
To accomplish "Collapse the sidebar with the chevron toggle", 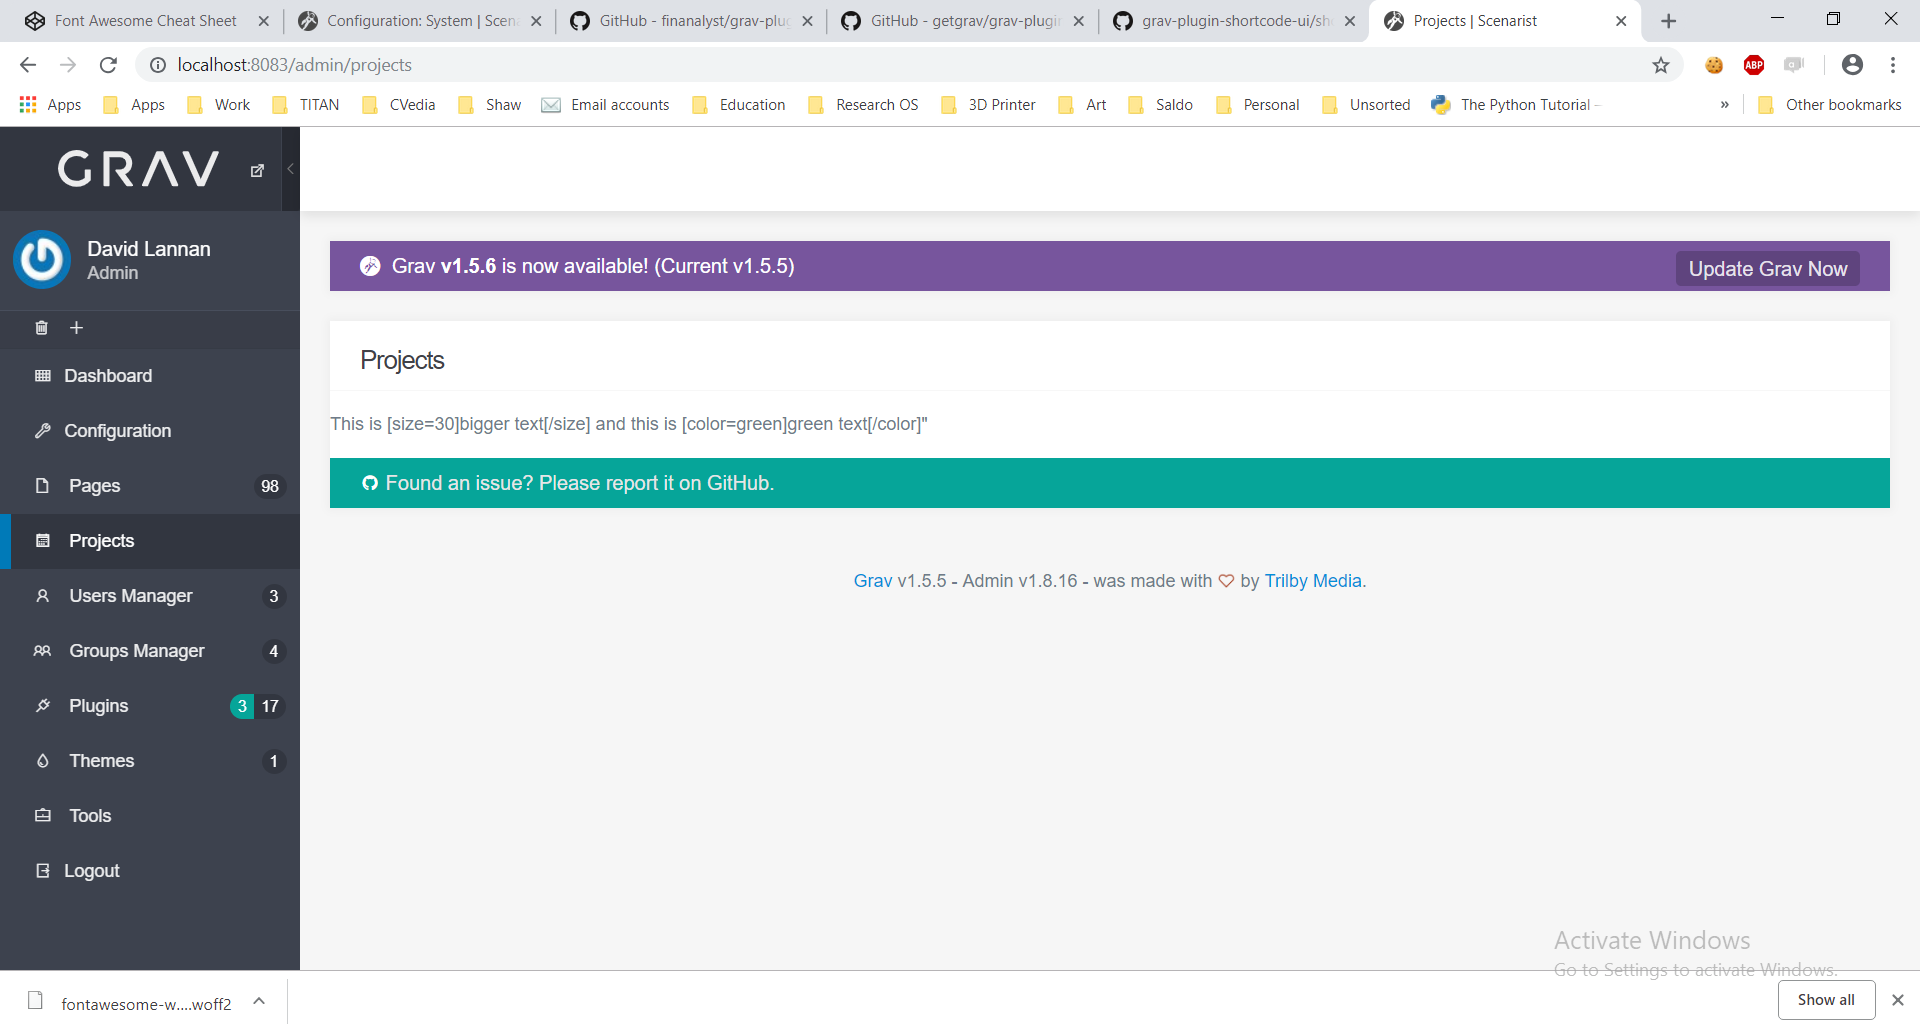I will tap(290, 169).
